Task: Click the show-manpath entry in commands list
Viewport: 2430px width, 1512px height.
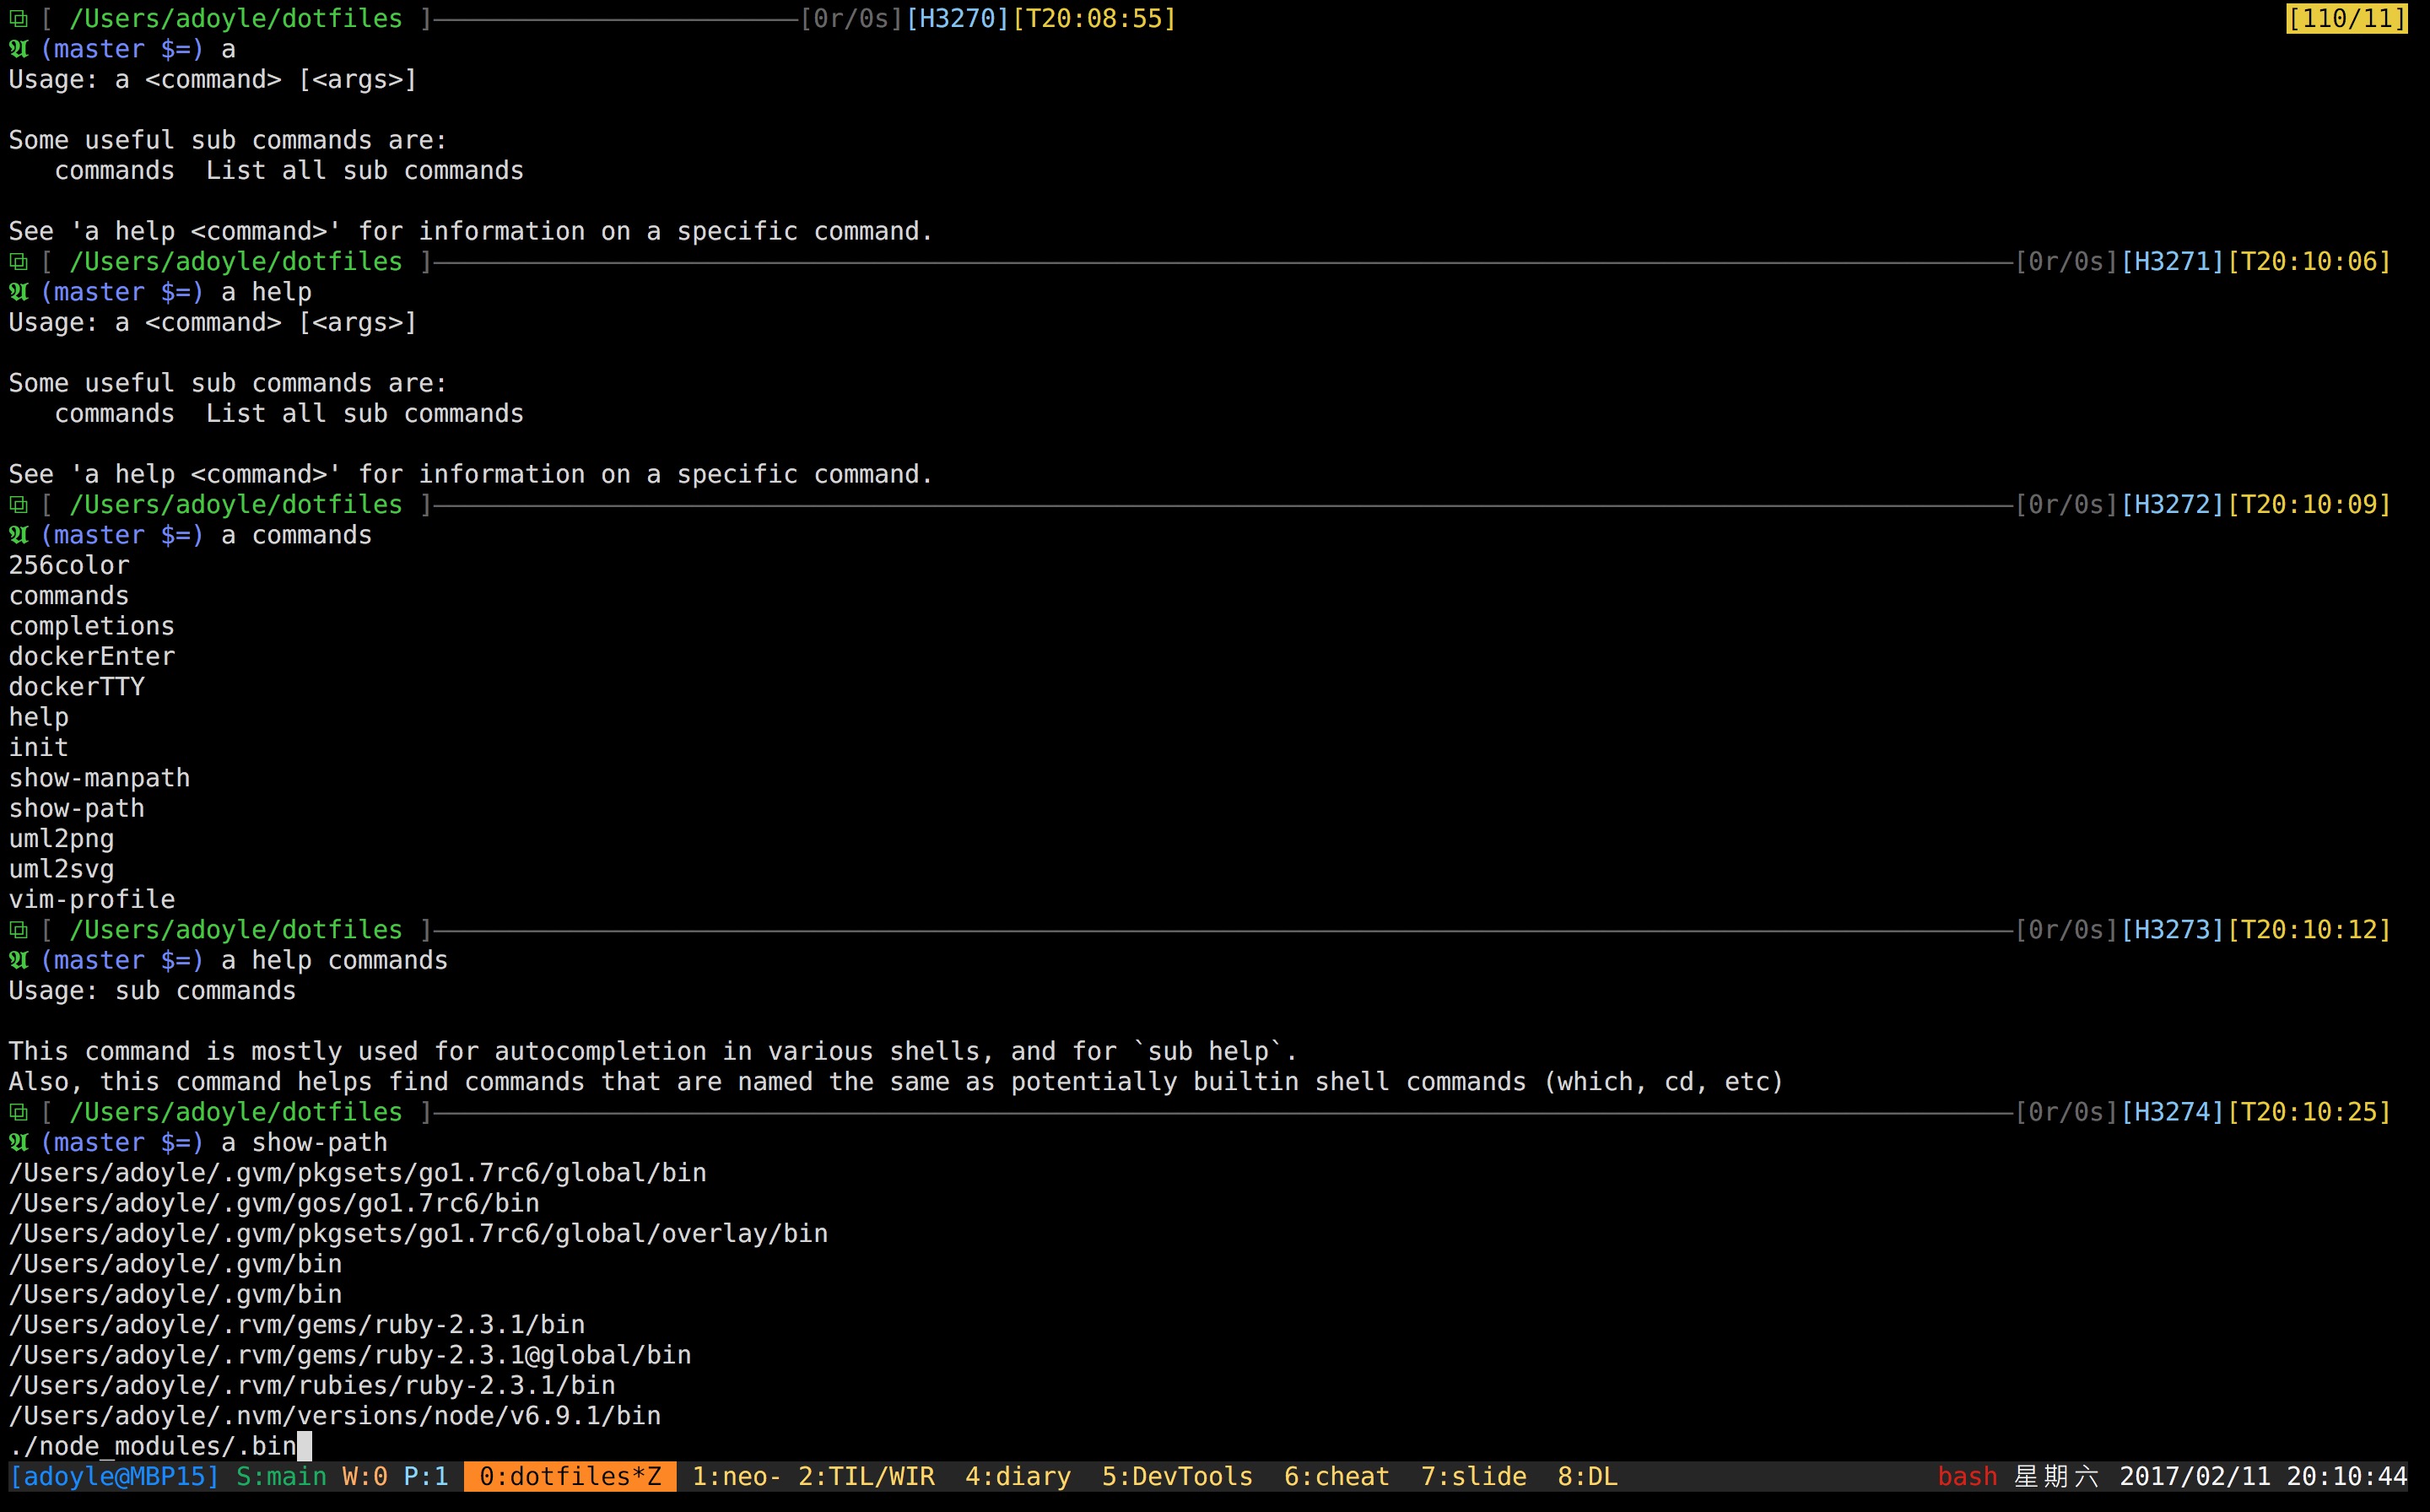Action: coord(99,778)
